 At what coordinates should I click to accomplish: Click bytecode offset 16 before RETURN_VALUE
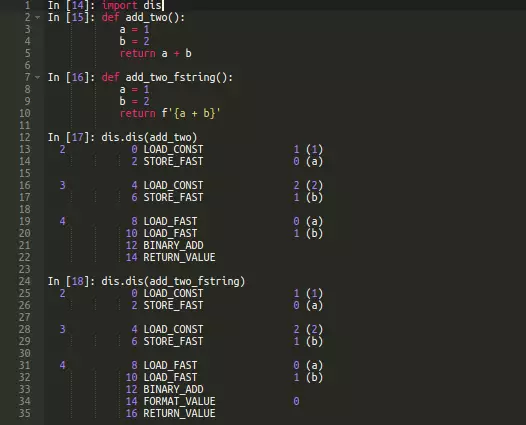tap(132, 413)
